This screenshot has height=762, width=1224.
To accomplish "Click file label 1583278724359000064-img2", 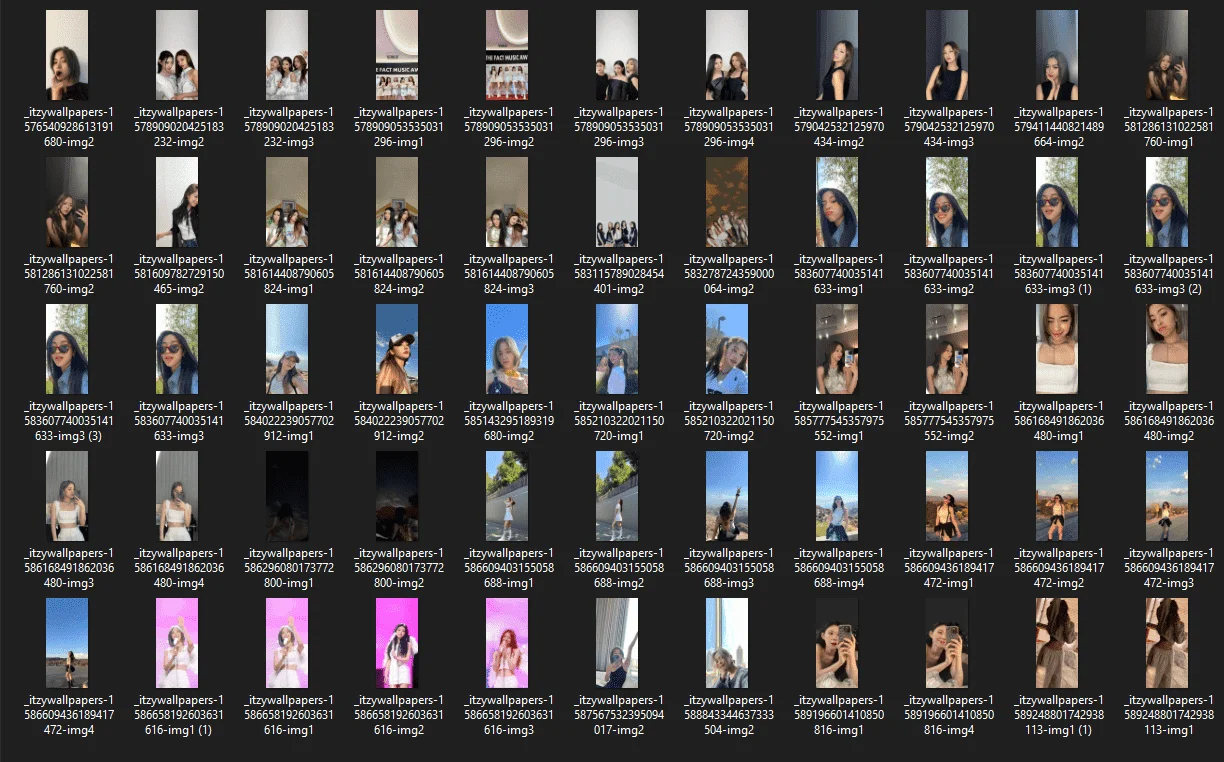I will point(727,275).
